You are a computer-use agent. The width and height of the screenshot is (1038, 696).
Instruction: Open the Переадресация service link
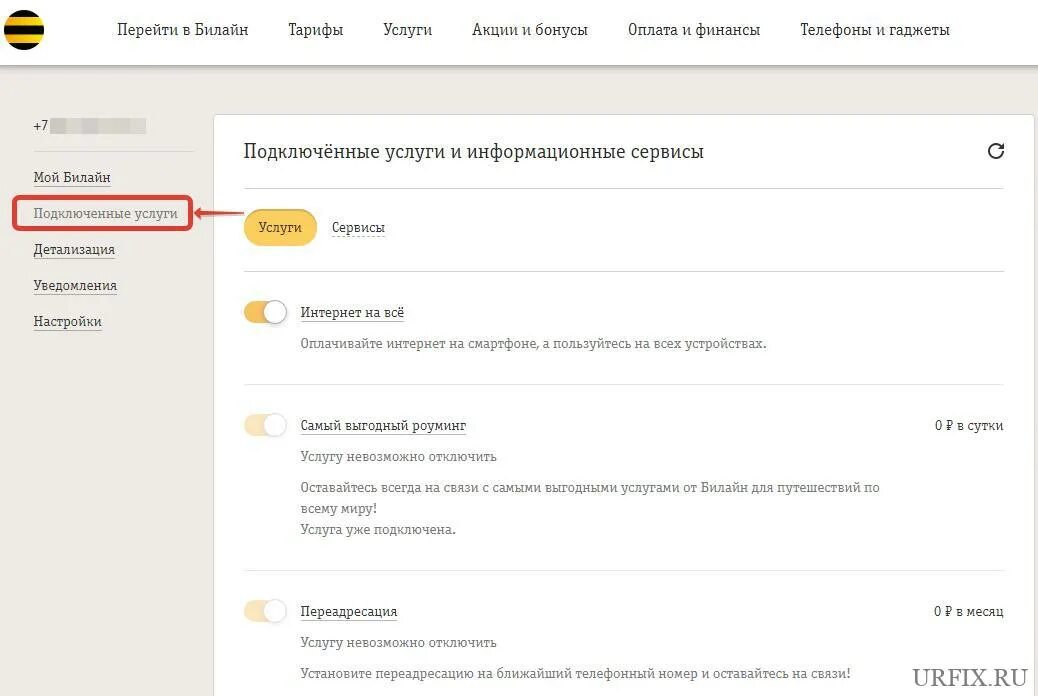(x=349, y=611)
